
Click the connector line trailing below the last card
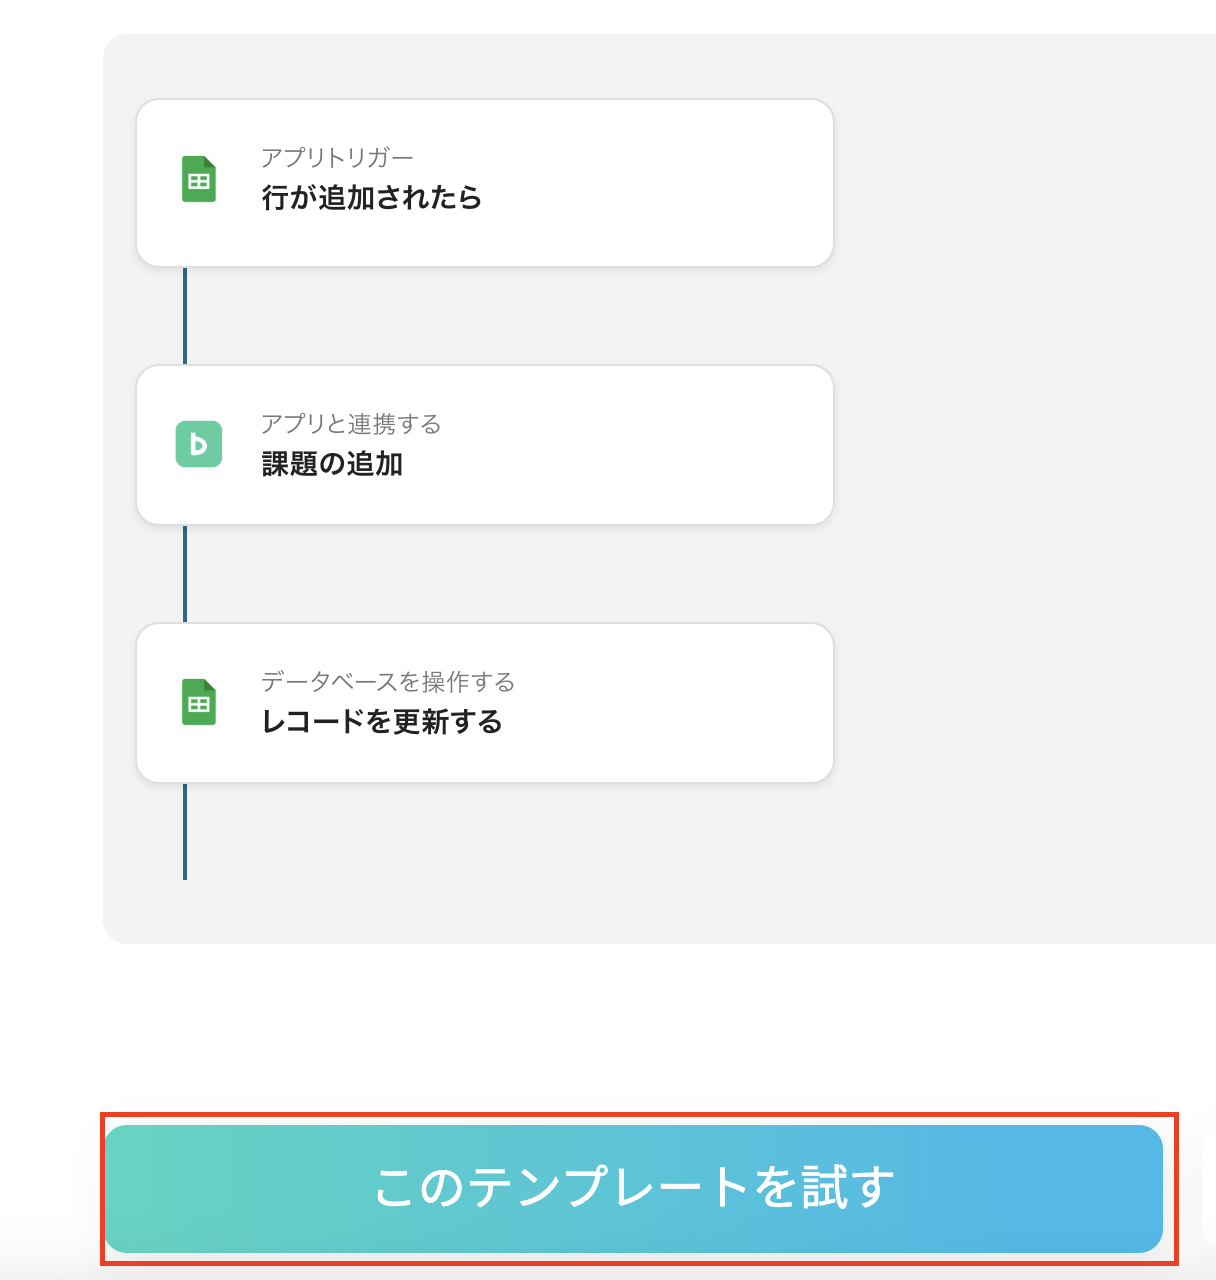point(185,831)
